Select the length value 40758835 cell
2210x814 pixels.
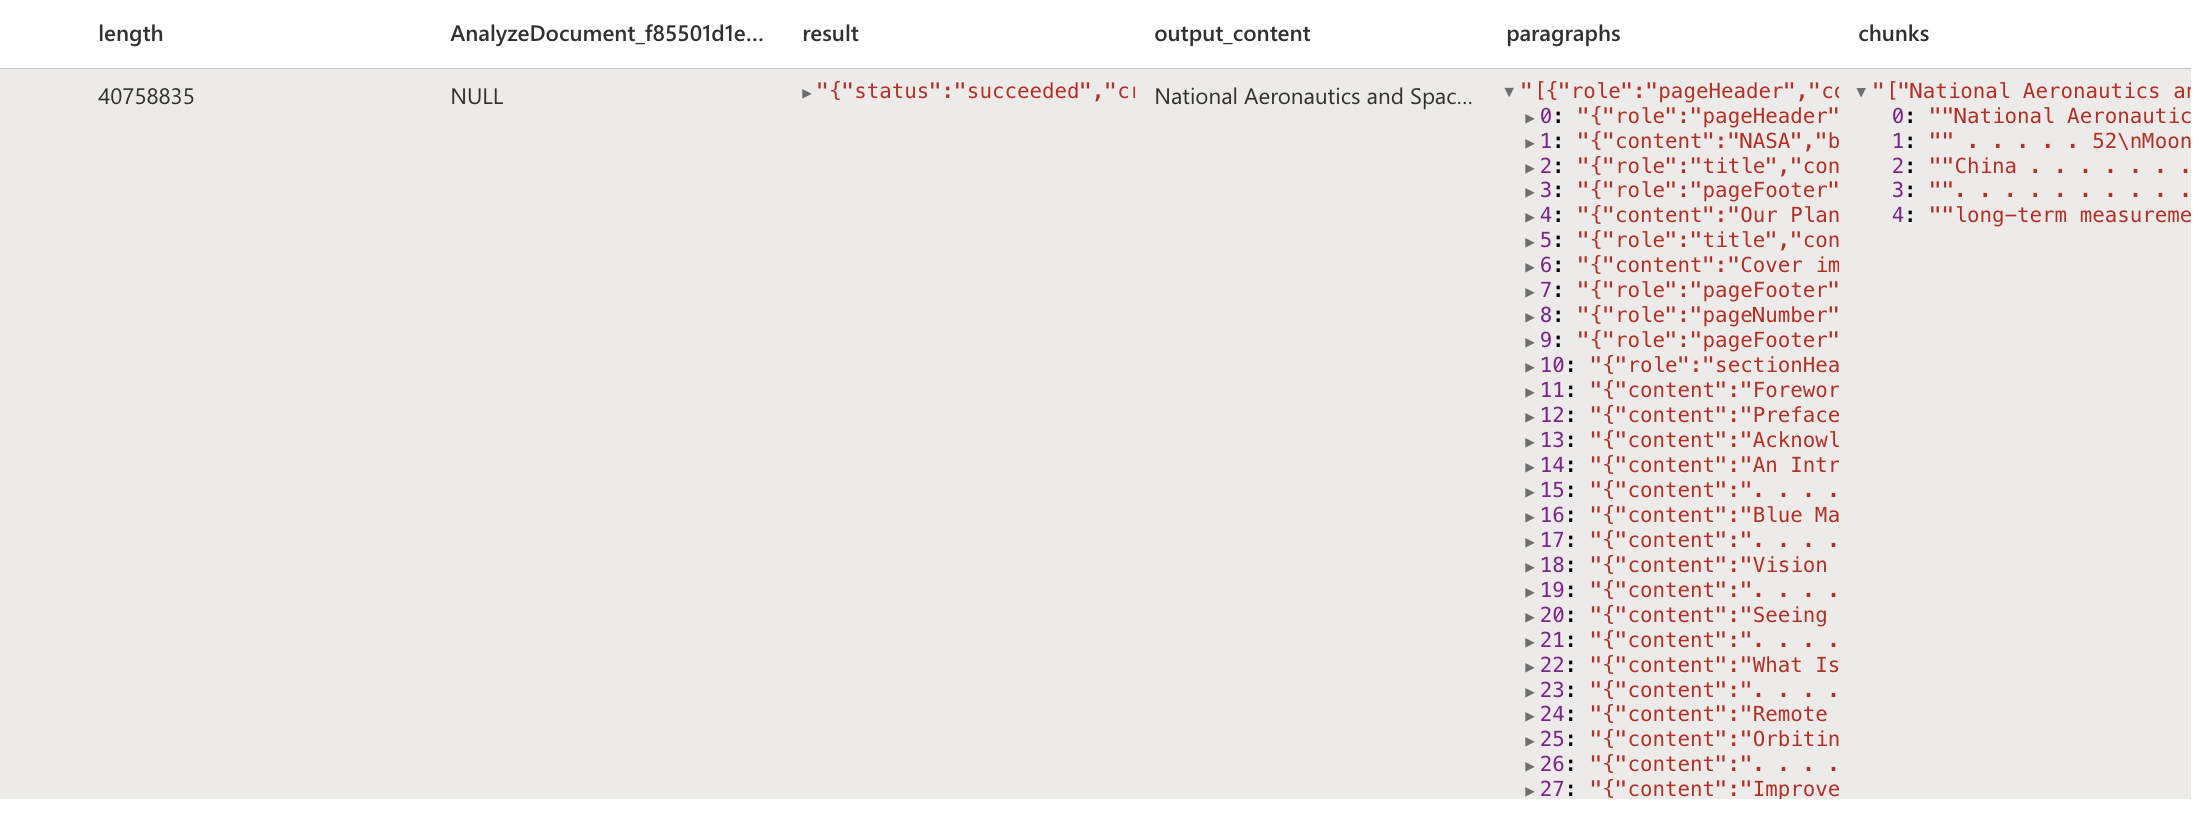point(146,97)
